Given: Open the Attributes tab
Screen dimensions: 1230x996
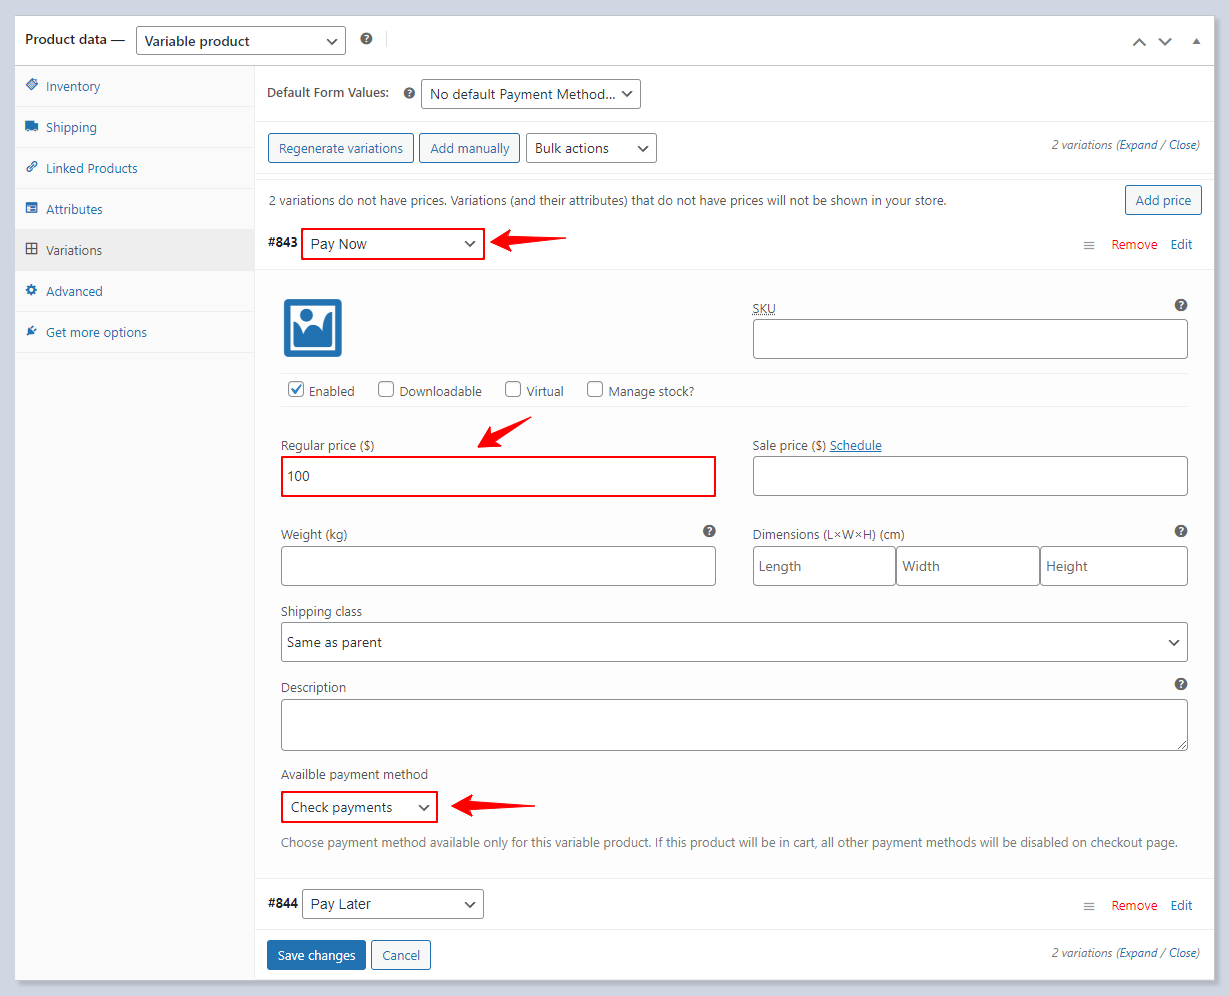Looking at the screenshot, I should tap(74, 209).
